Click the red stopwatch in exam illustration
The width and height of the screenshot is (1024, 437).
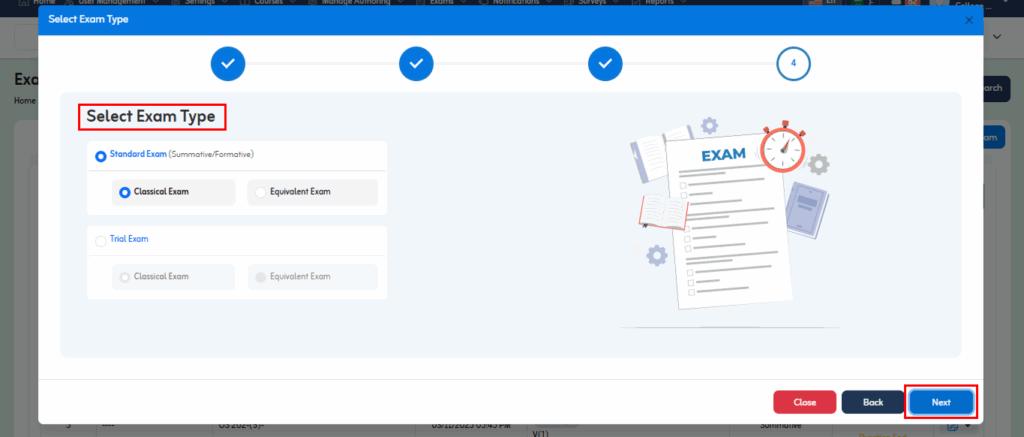(781, 149)
